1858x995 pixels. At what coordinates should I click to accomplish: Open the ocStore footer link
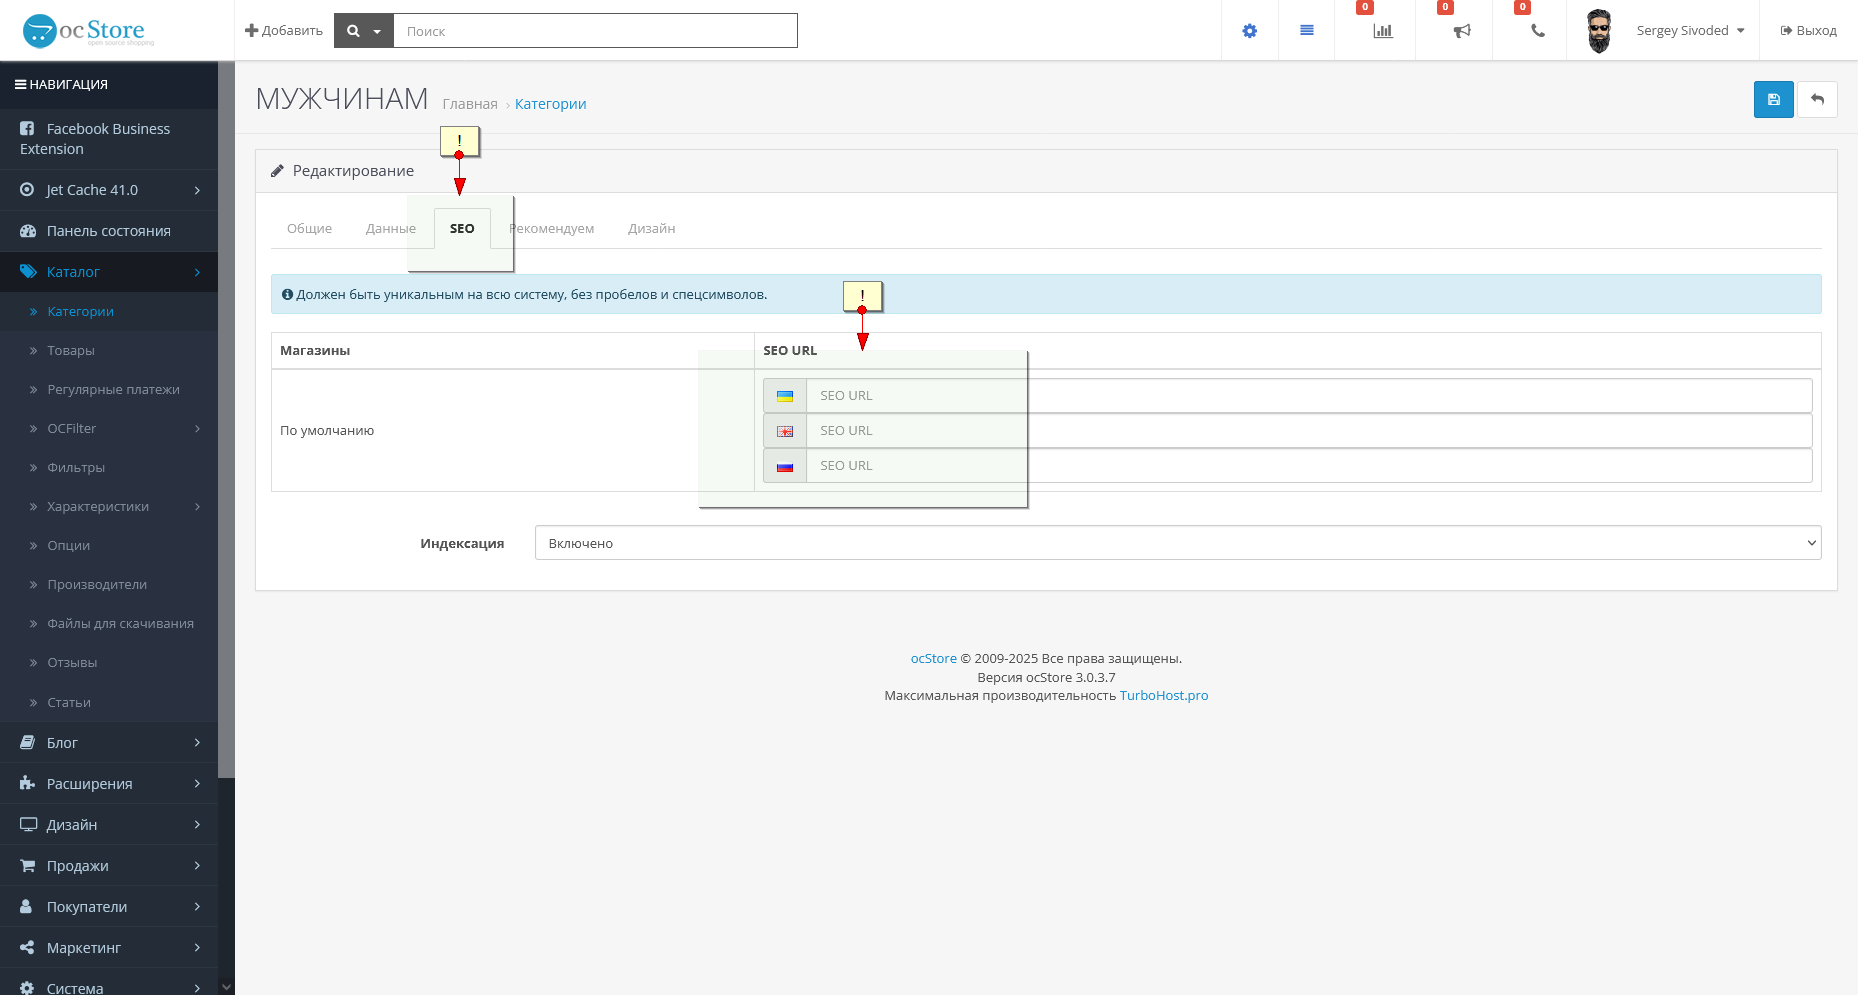pyautogui.click(x=933, y=659)
